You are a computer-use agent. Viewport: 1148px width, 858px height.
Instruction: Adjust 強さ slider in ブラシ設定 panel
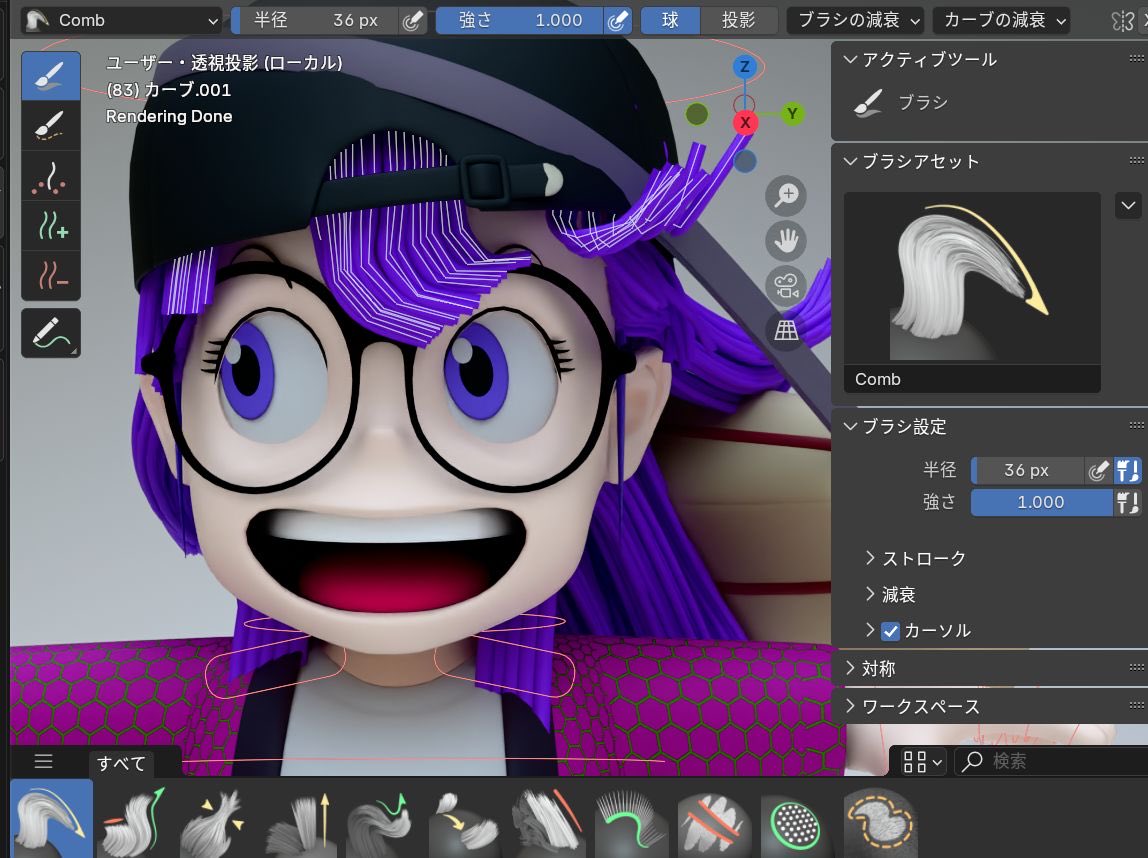pyautogui.click(x=1041, y=502)
